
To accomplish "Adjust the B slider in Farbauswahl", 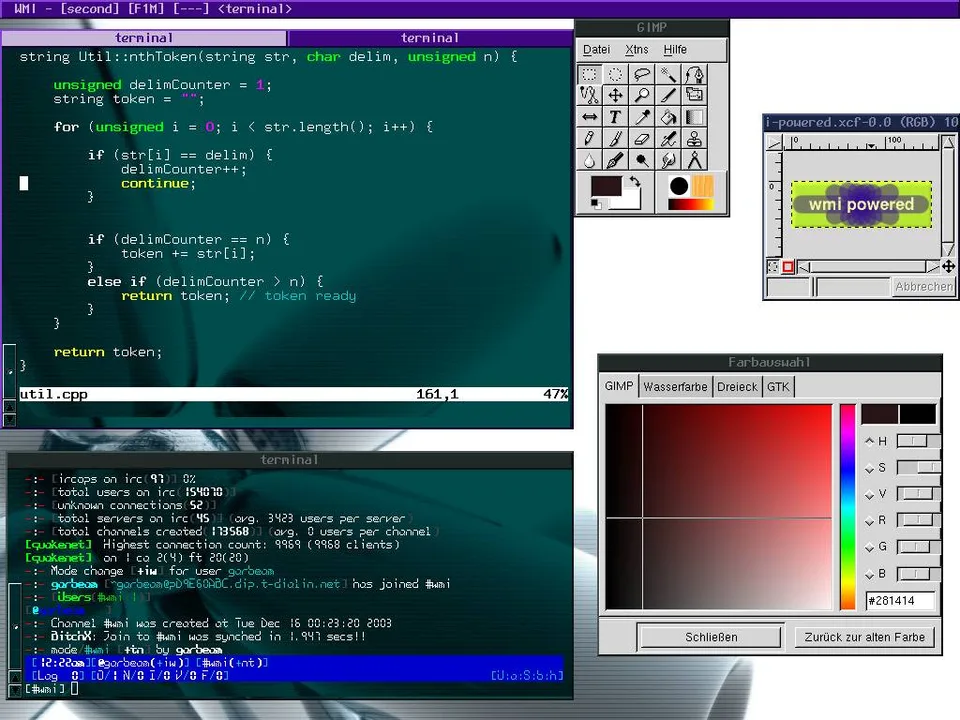I will [x=918, y=574].
